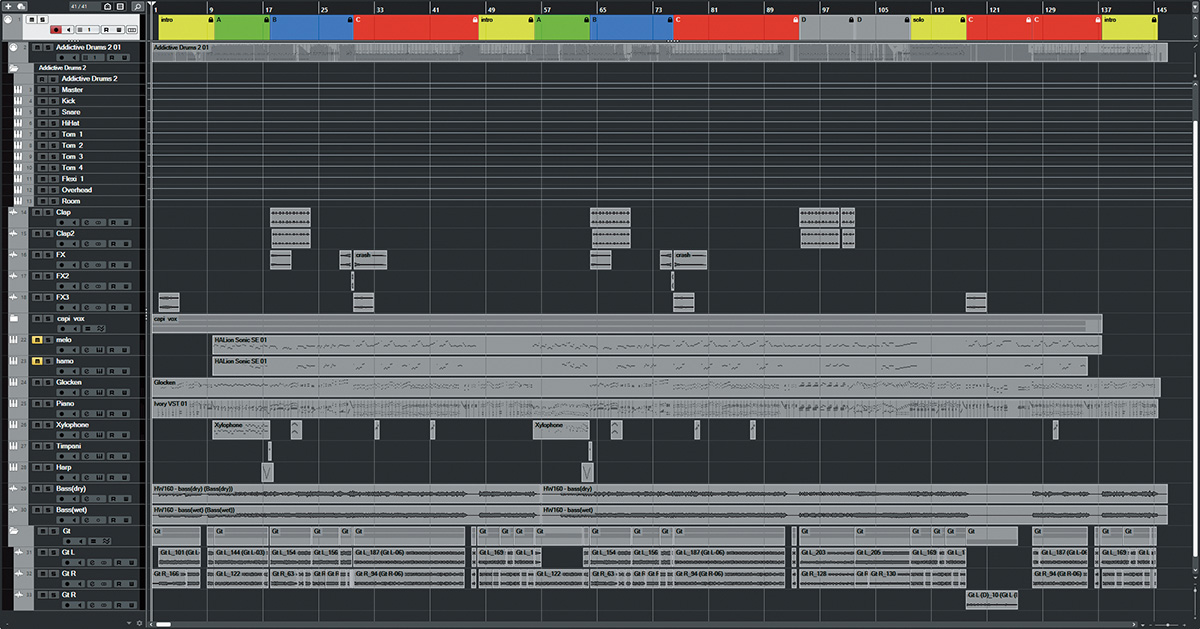Click the group editing icon on capi vox
Image resolution: width=1200 pixels, height=629 pixels.
click(88, 329)
